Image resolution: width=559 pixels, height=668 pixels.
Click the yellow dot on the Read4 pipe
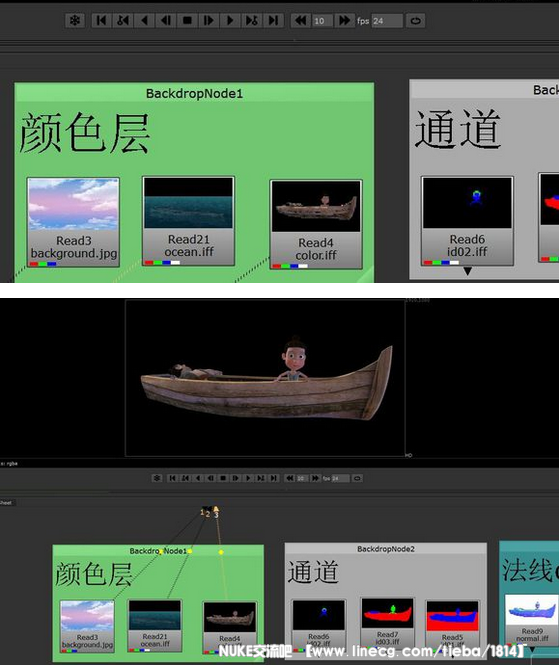pos(221,552)
